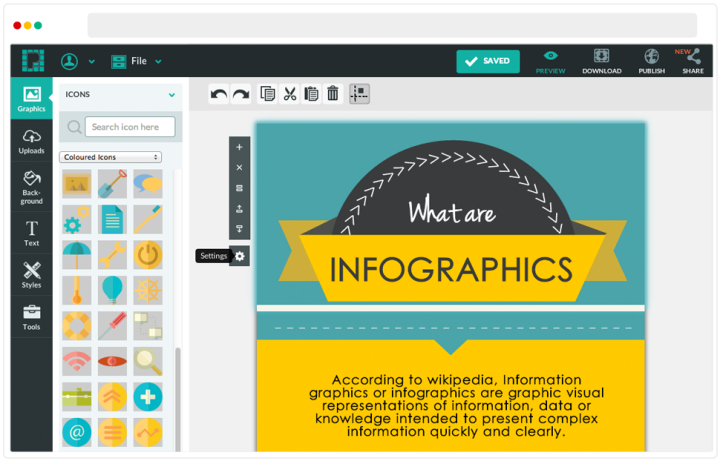
Task: Select the toothbrush icon
Action: coord(148,219)
